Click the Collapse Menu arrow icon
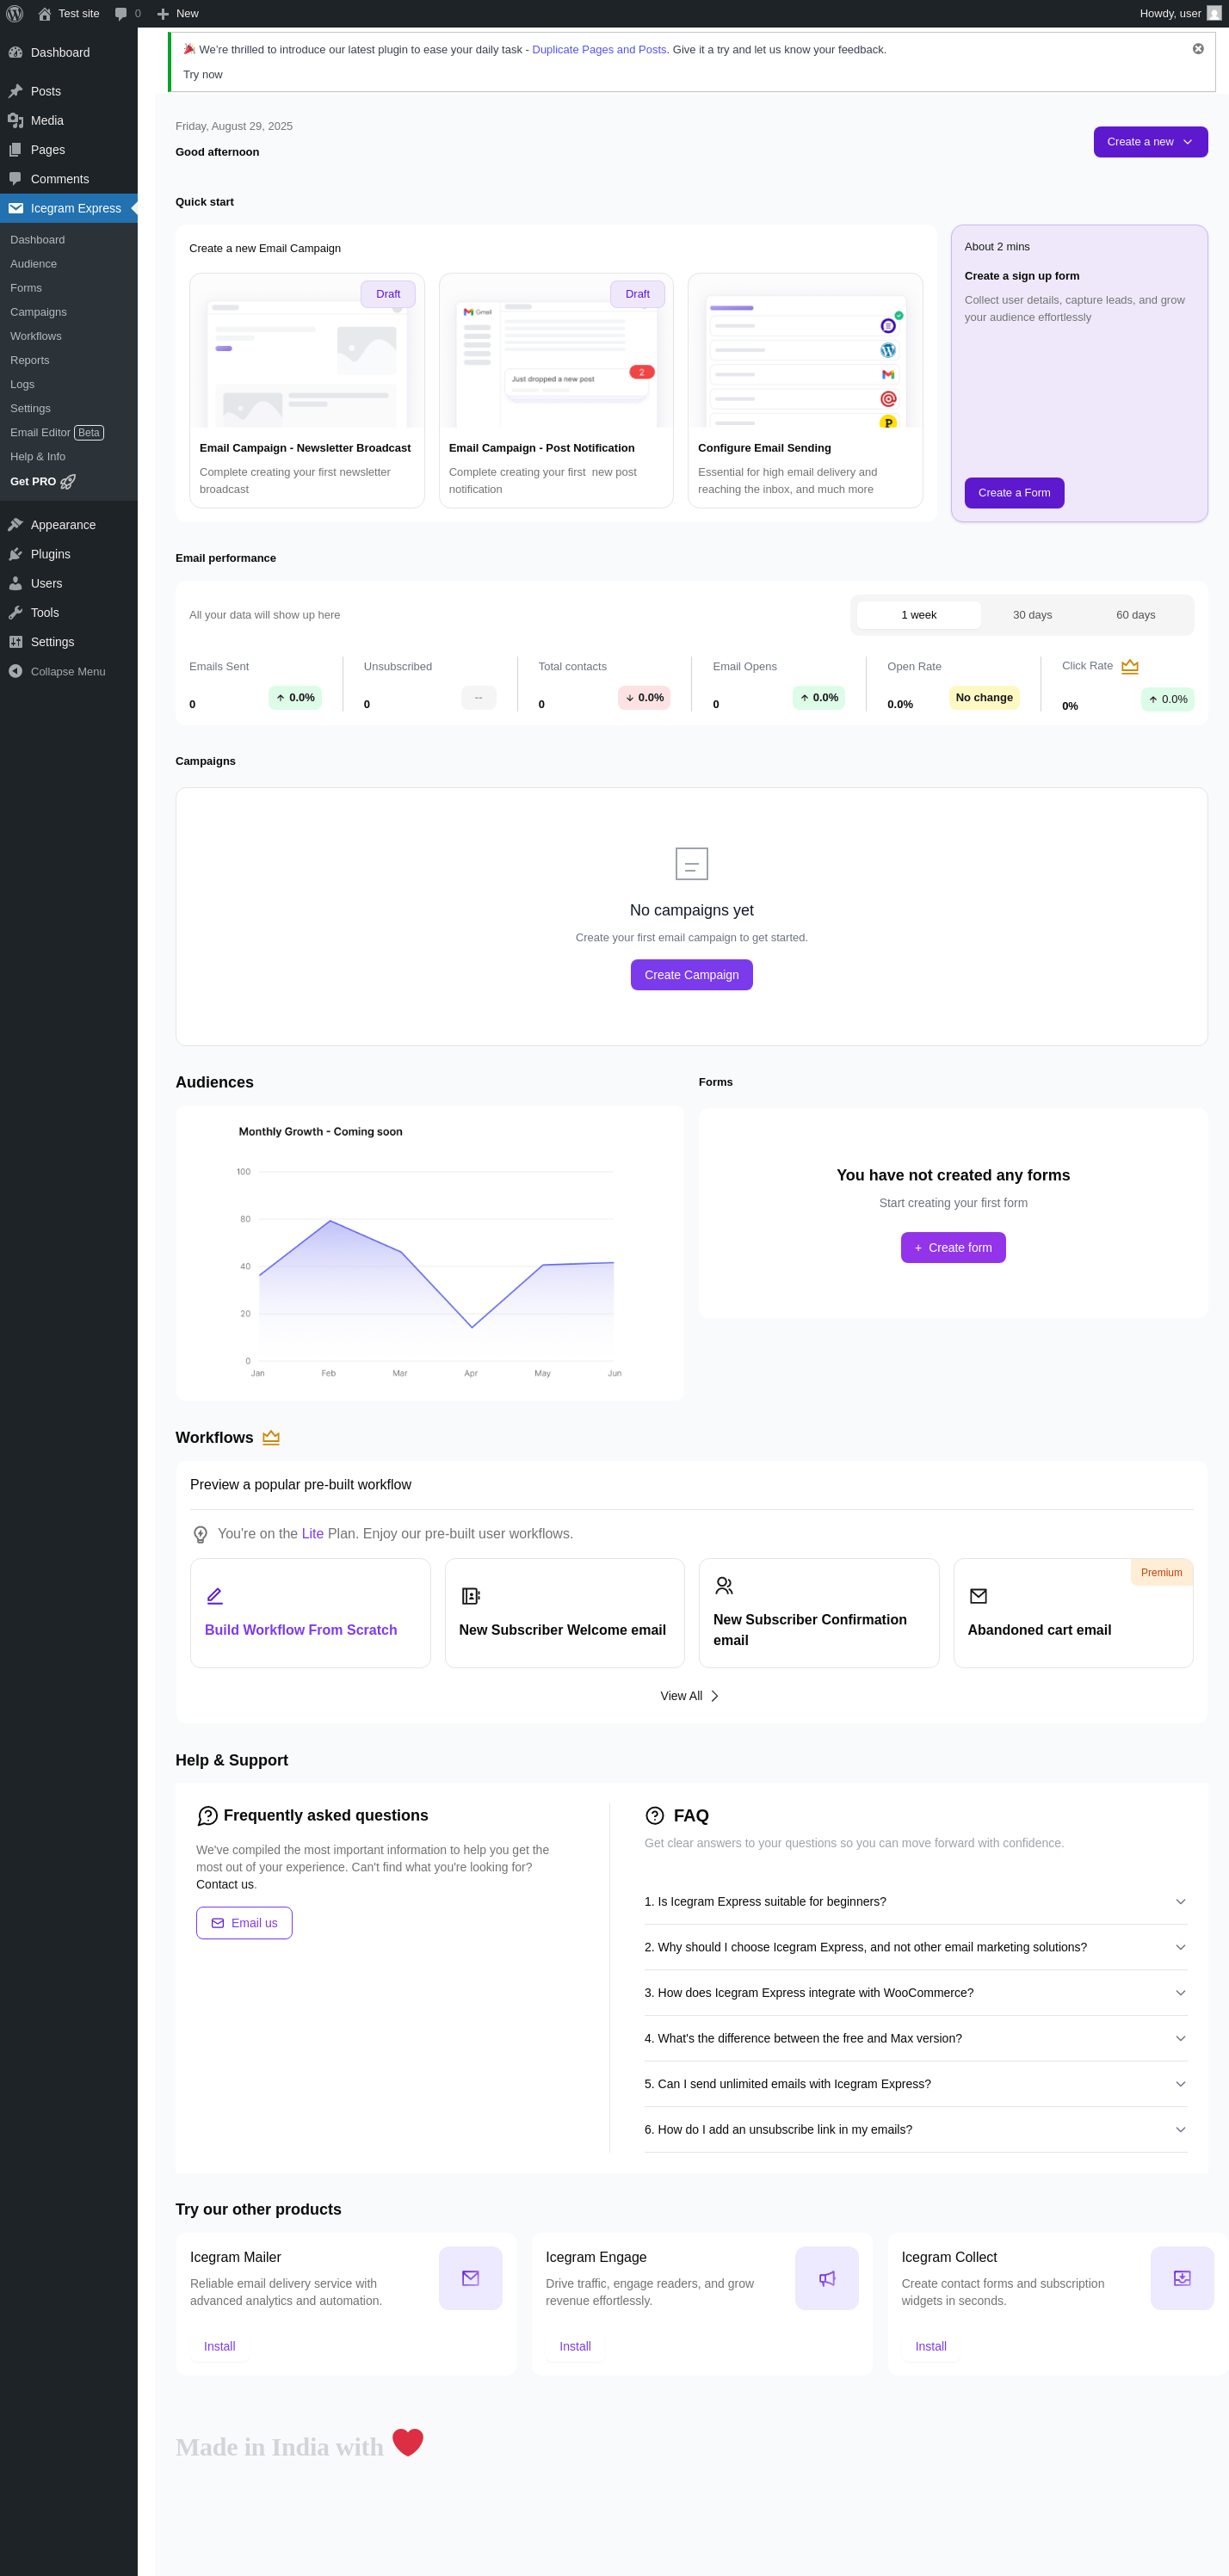 [15, 671]
